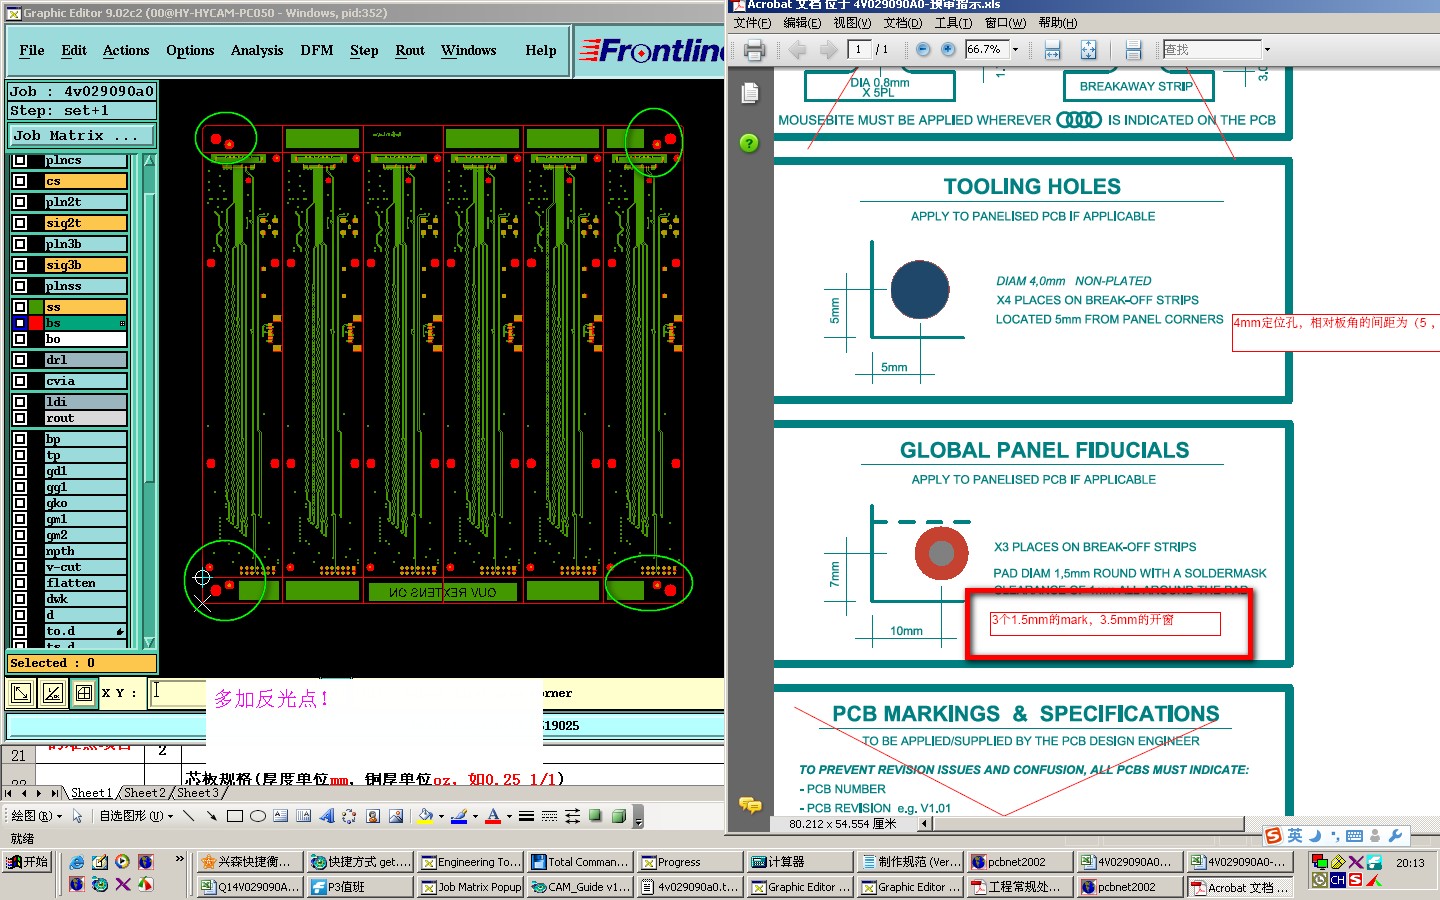Click the X Y coordinate input field
Screen dimensions: 1440x900
click(x=178, y=692)
